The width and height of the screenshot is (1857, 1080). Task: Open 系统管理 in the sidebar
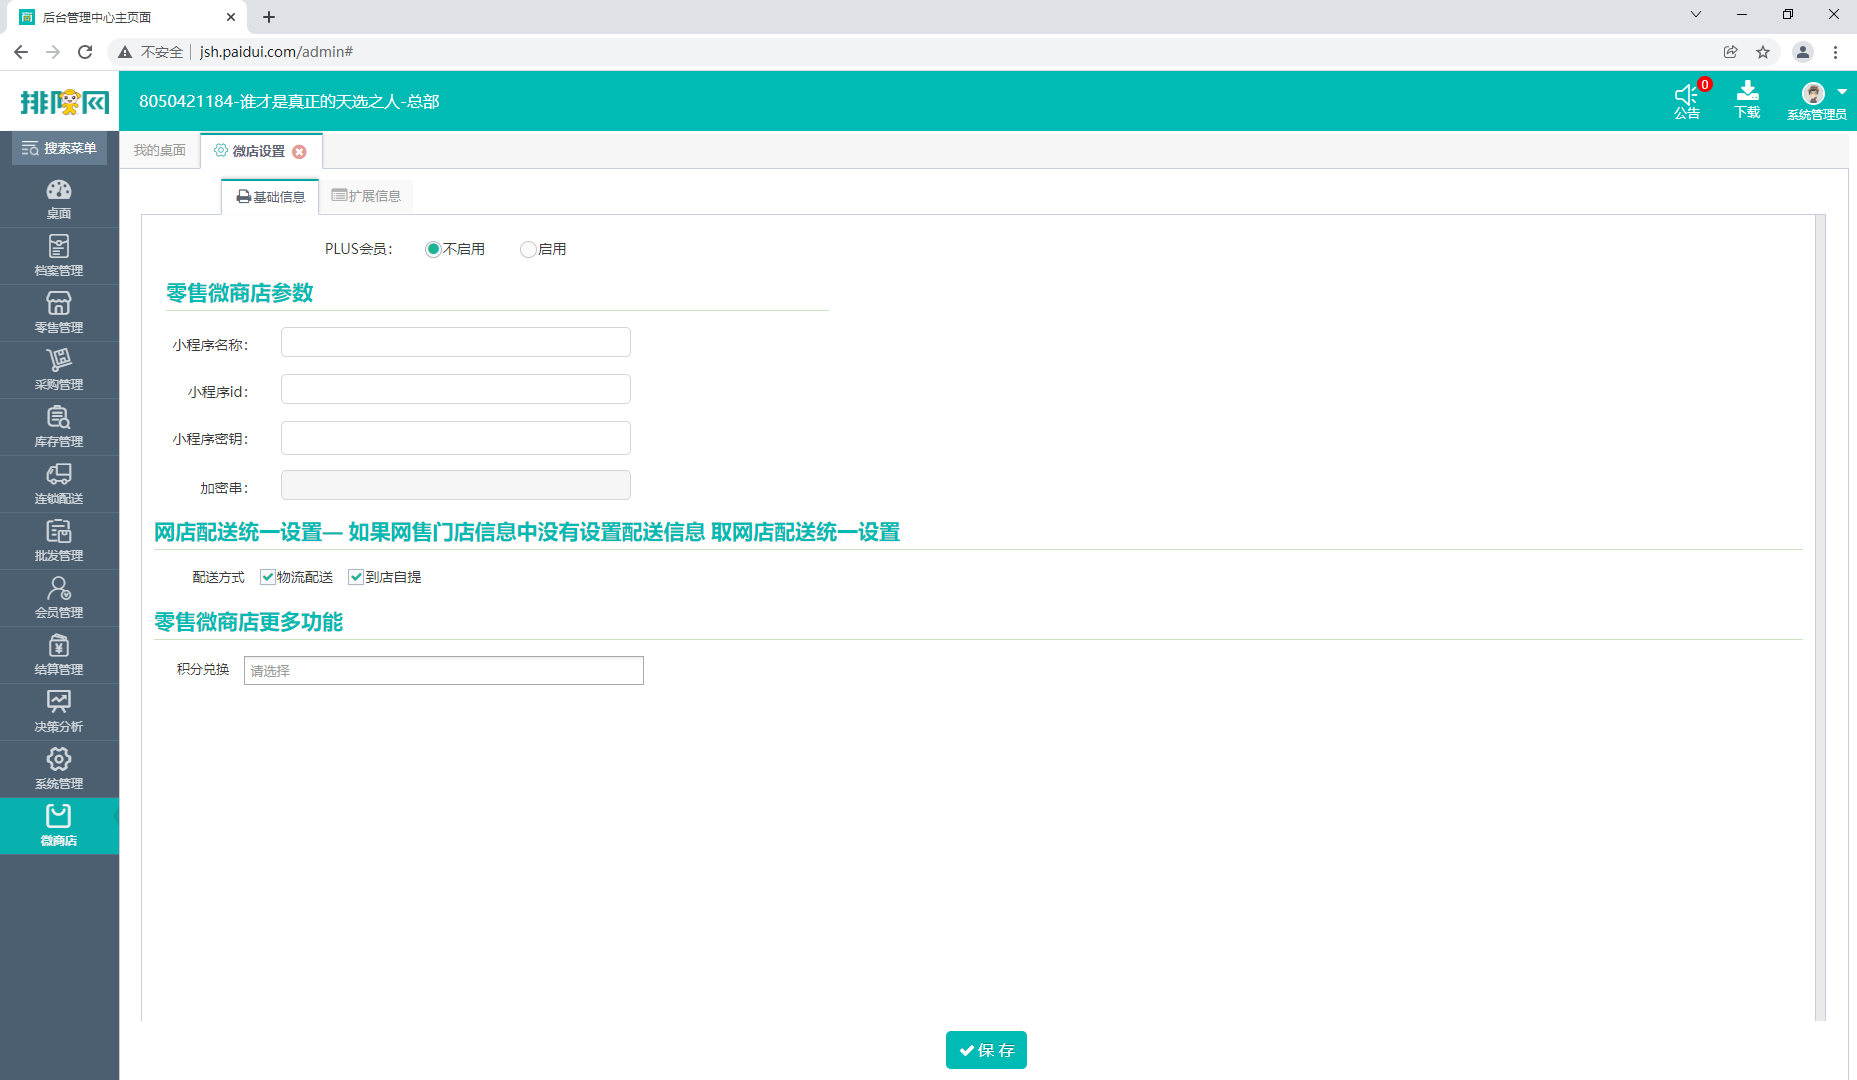pyautogui.click(x=59, y=769)
